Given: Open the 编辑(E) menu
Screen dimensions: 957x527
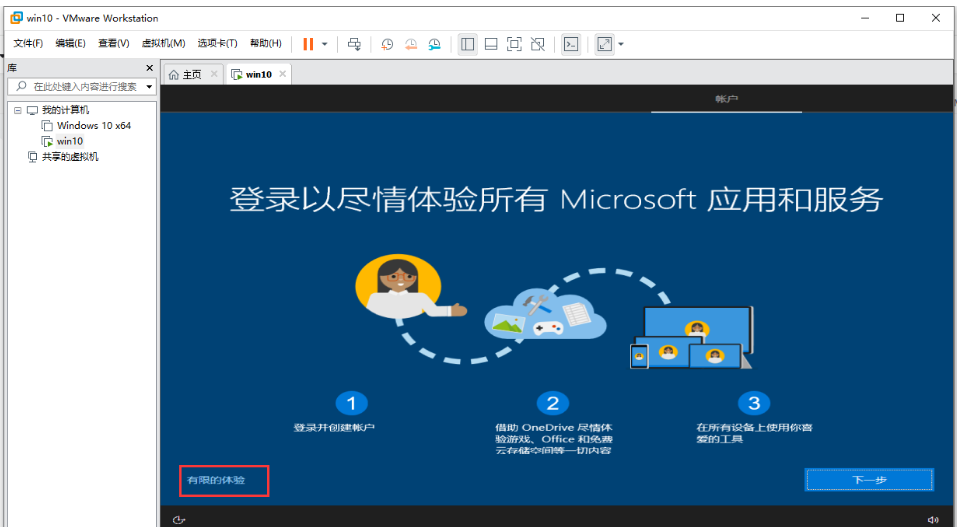Looking at the screenshot, I should 70,43.
